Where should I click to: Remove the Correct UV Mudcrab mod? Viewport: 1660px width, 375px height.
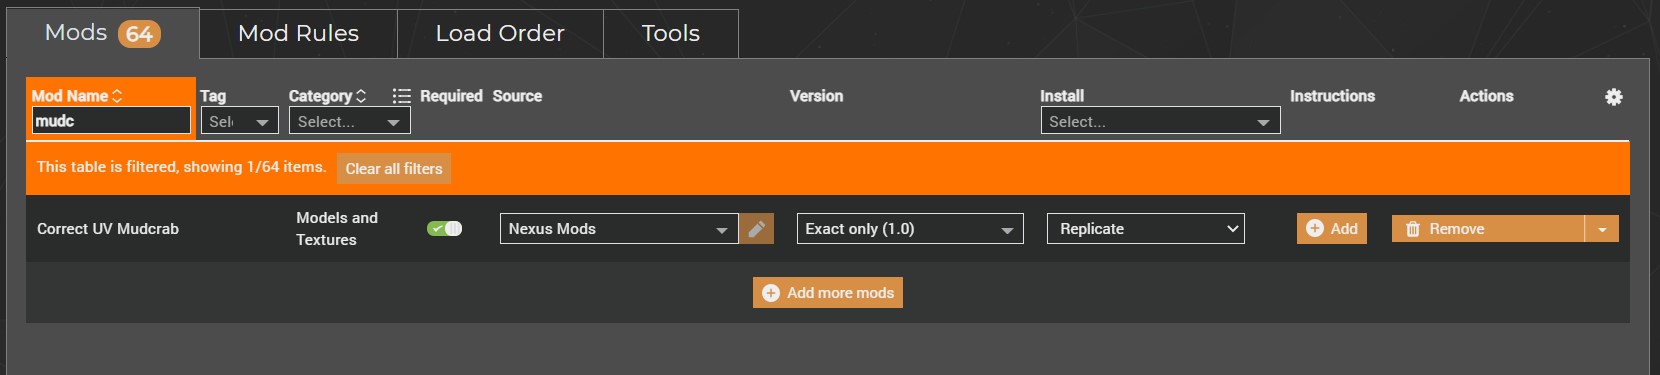(1488, 229)
